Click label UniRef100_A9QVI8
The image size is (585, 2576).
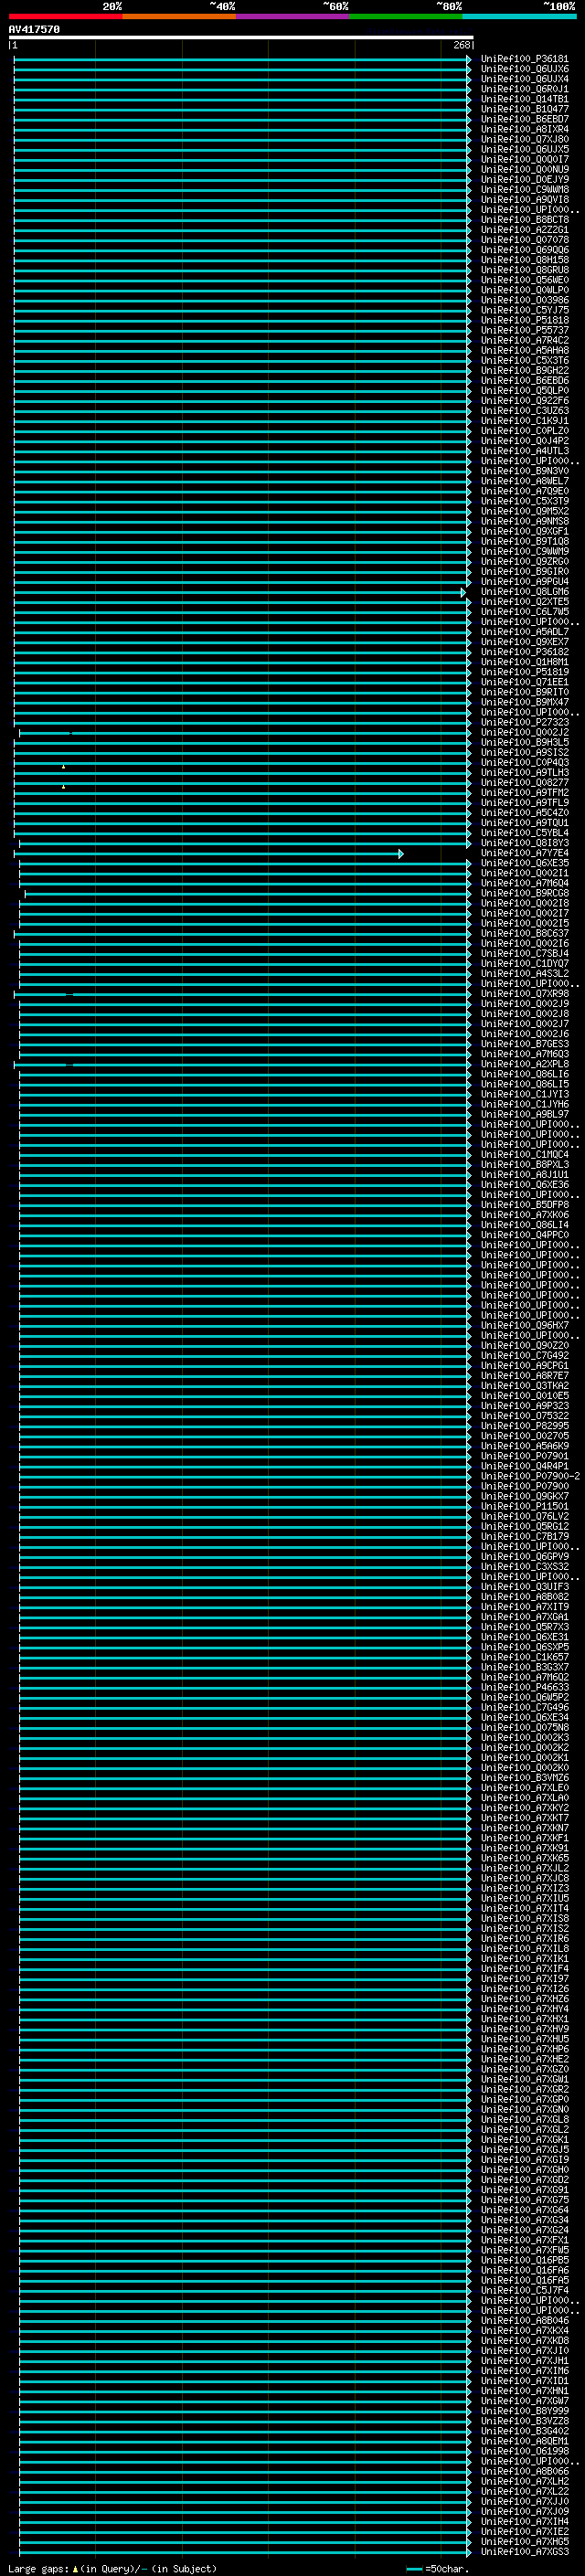525,200
